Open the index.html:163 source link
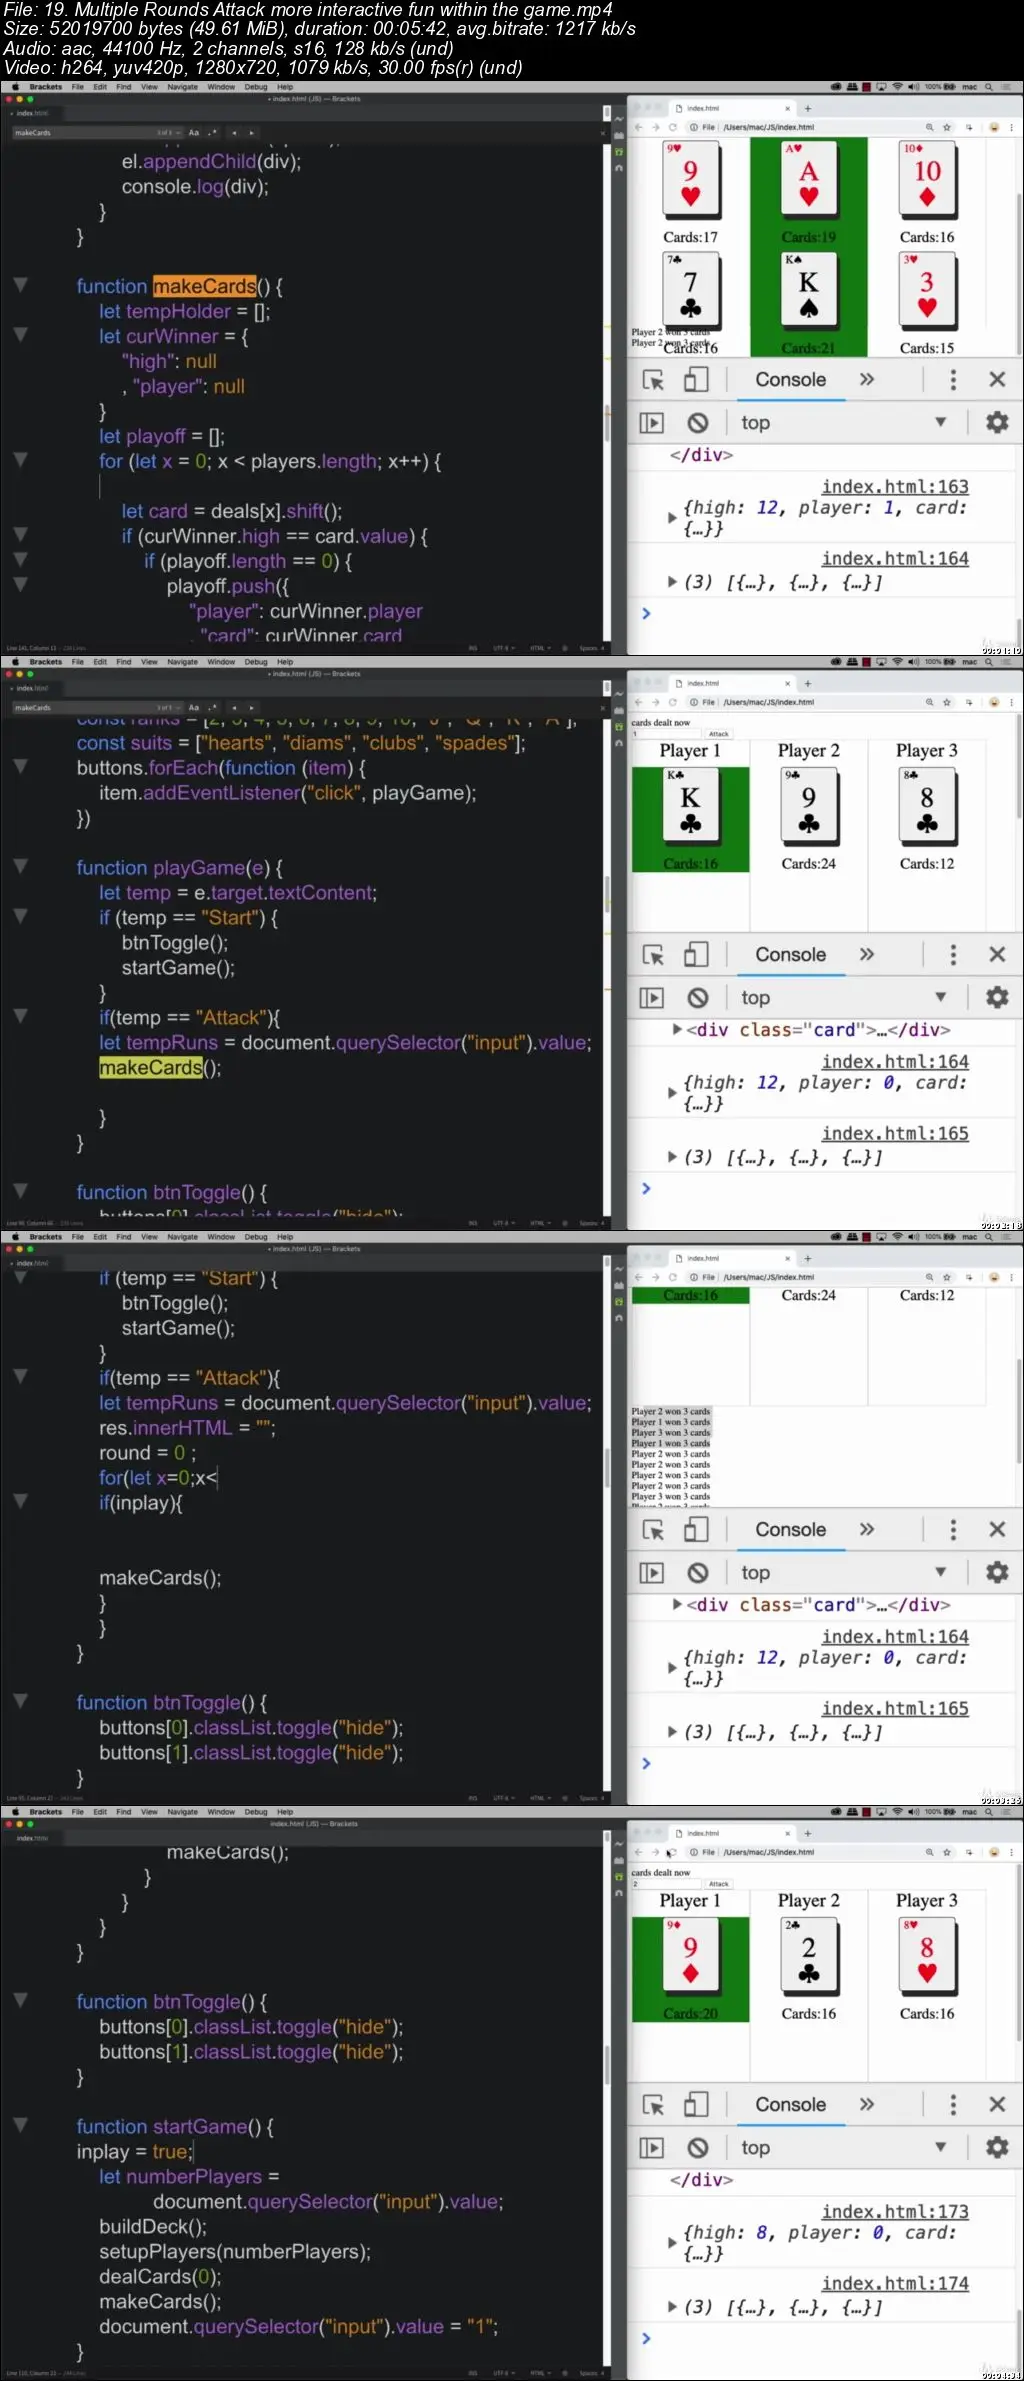 point(895,487)
